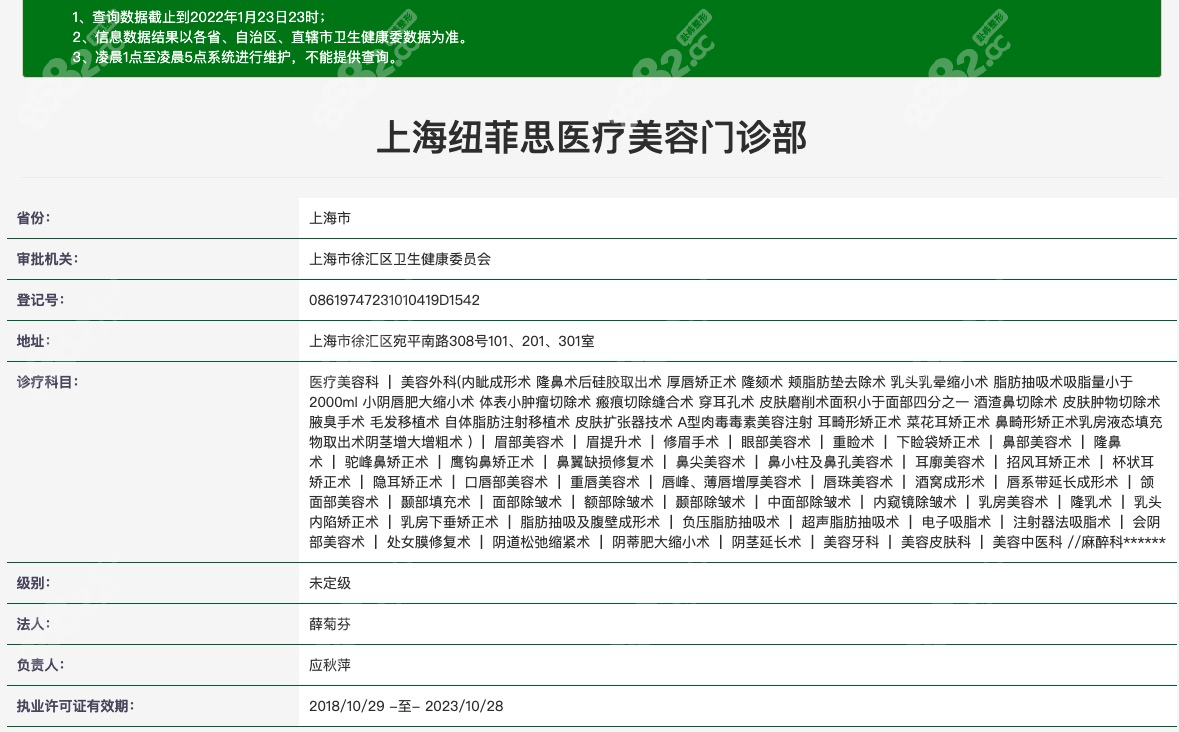Viewport: 1179px width, 732px height.
Task: Click responsible person name 应秋萍
Action: click(x=330, y=665)
